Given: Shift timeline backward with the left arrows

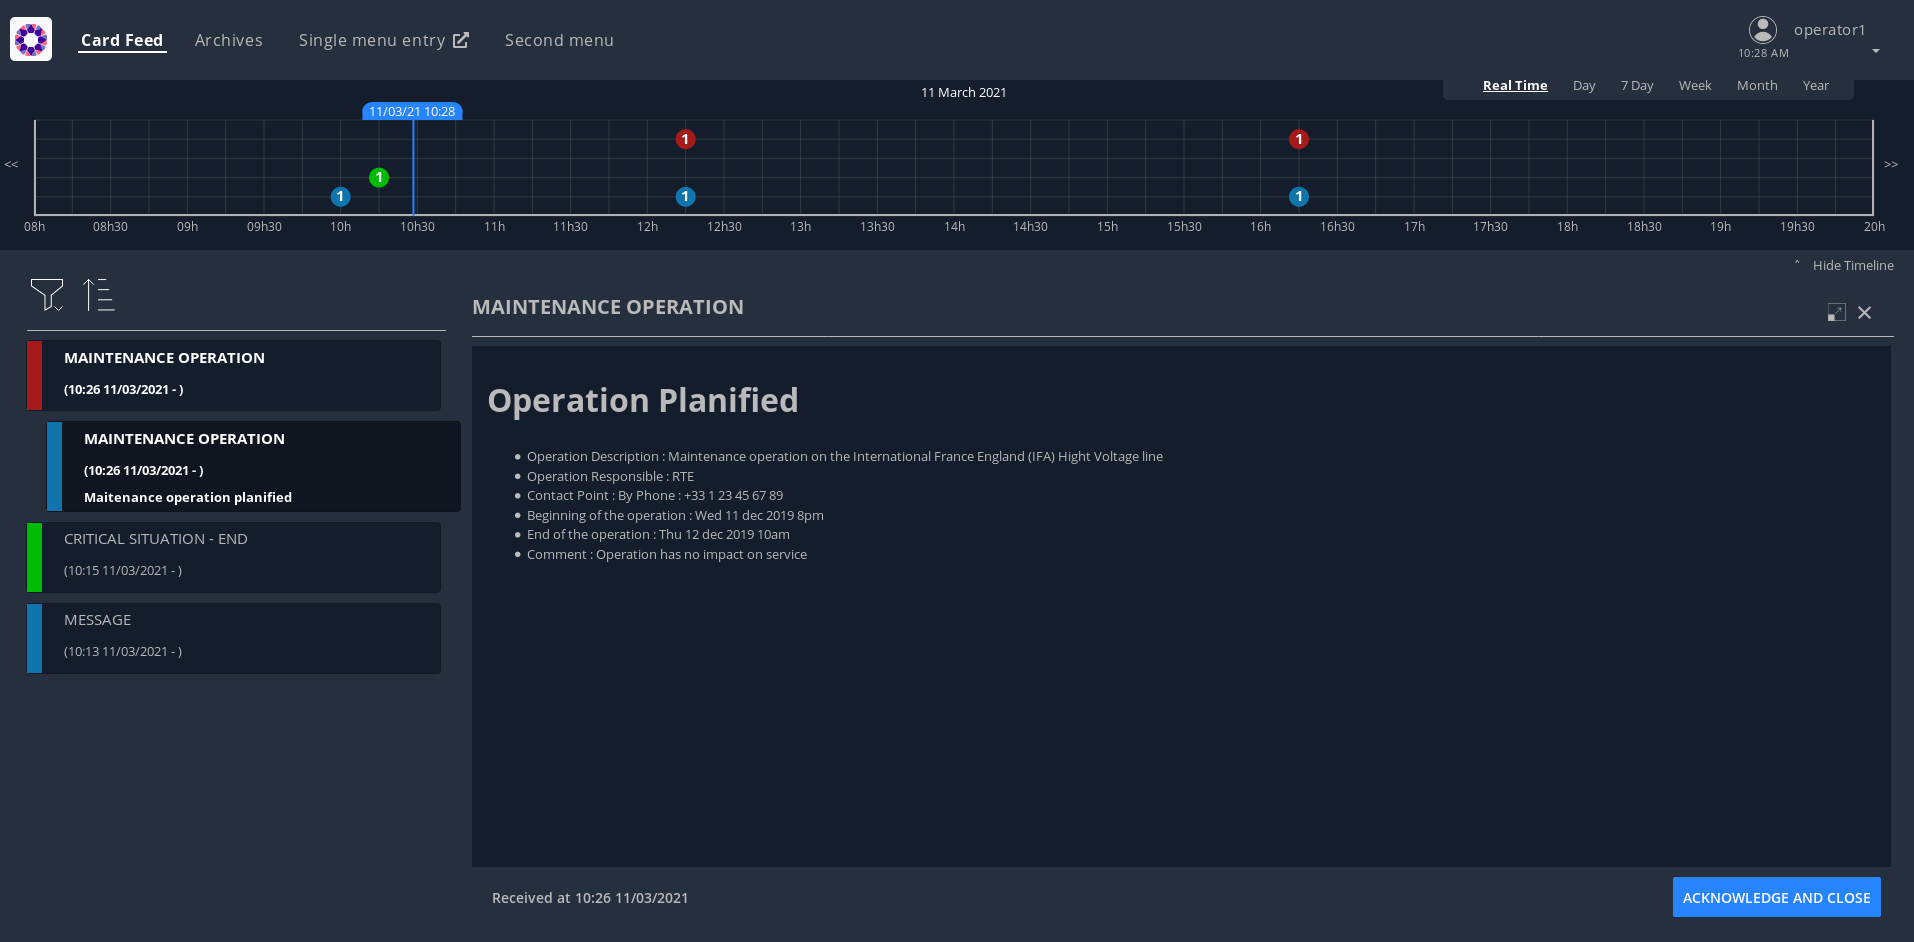Looking at the screenshot, I should tap(11, 164).
